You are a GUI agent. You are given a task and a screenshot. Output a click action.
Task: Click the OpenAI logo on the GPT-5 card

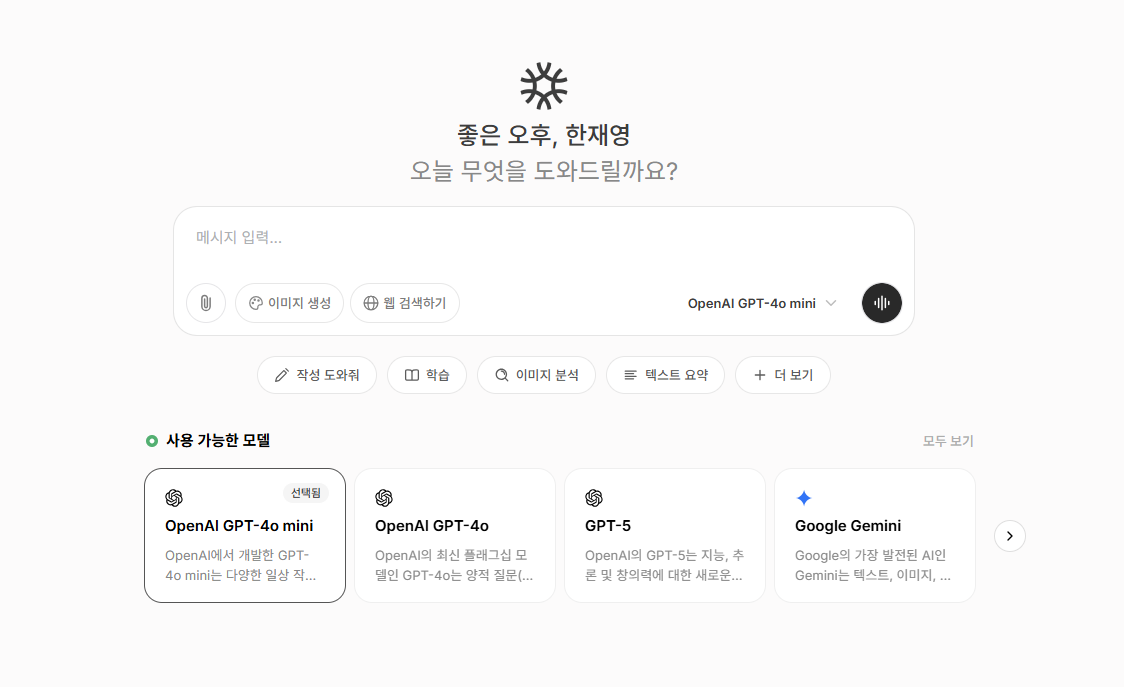pos(594,498)
